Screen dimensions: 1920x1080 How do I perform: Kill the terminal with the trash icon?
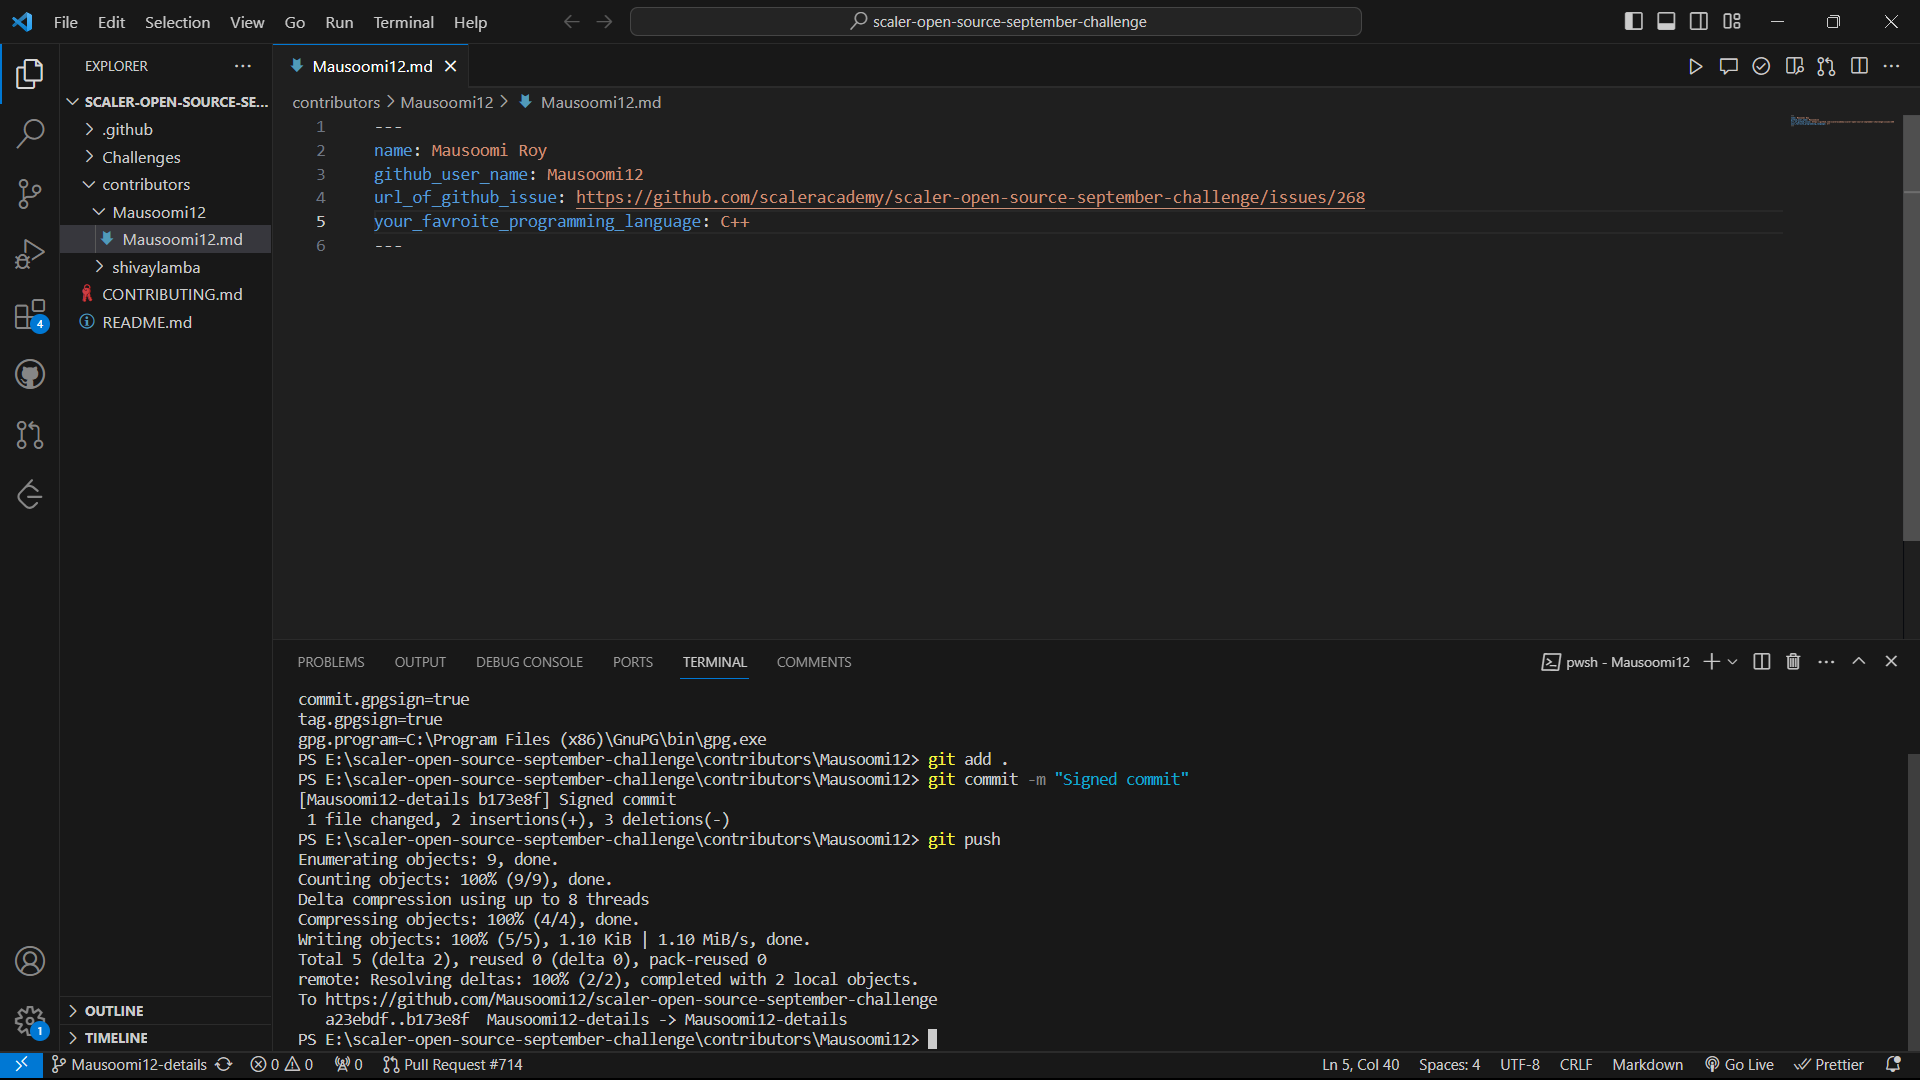pos(1792,661)
